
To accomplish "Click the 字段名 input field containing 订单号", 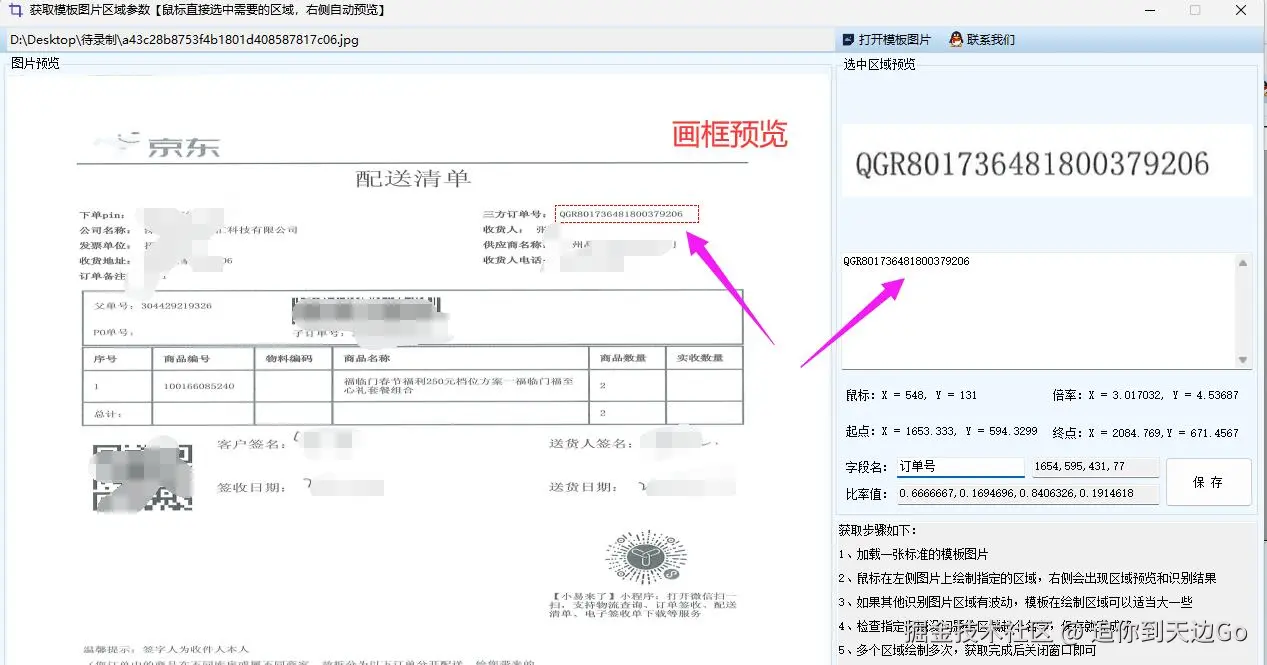I will (960, 467).
